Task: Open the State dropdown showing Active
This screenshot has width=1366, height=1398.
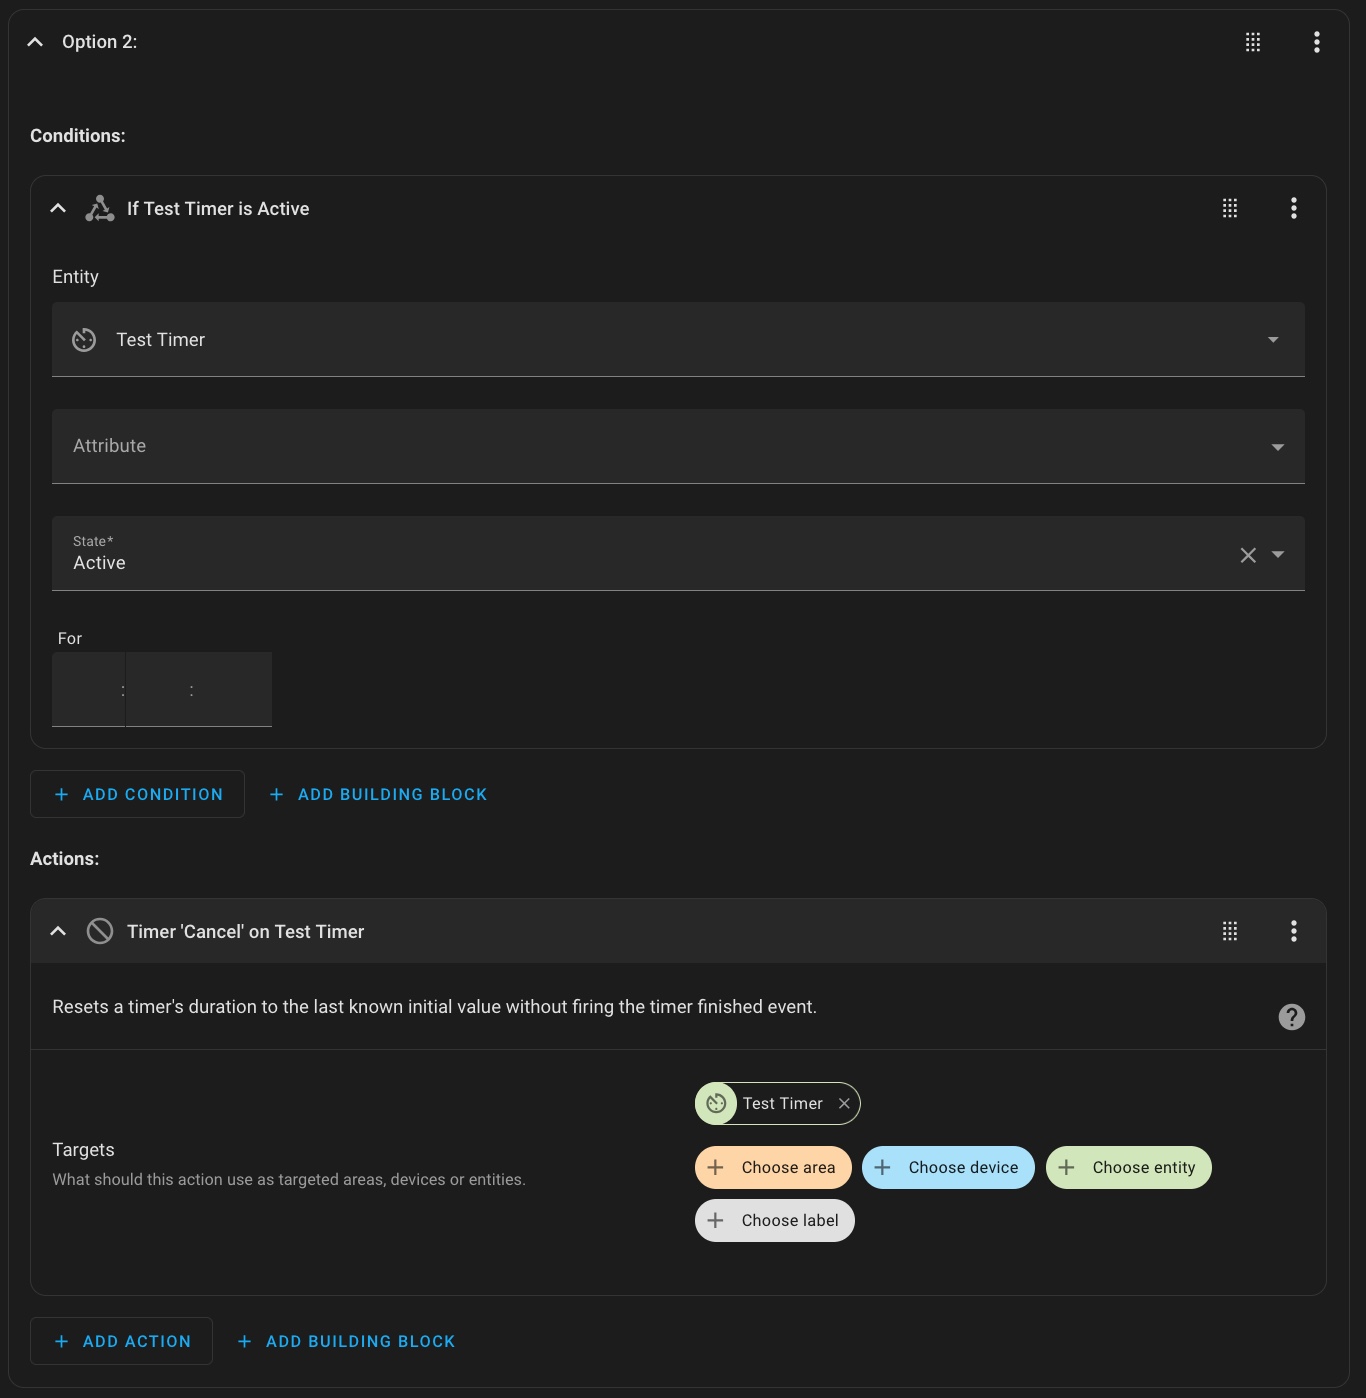Action: pyautogui.click(x=1277, y=554)
